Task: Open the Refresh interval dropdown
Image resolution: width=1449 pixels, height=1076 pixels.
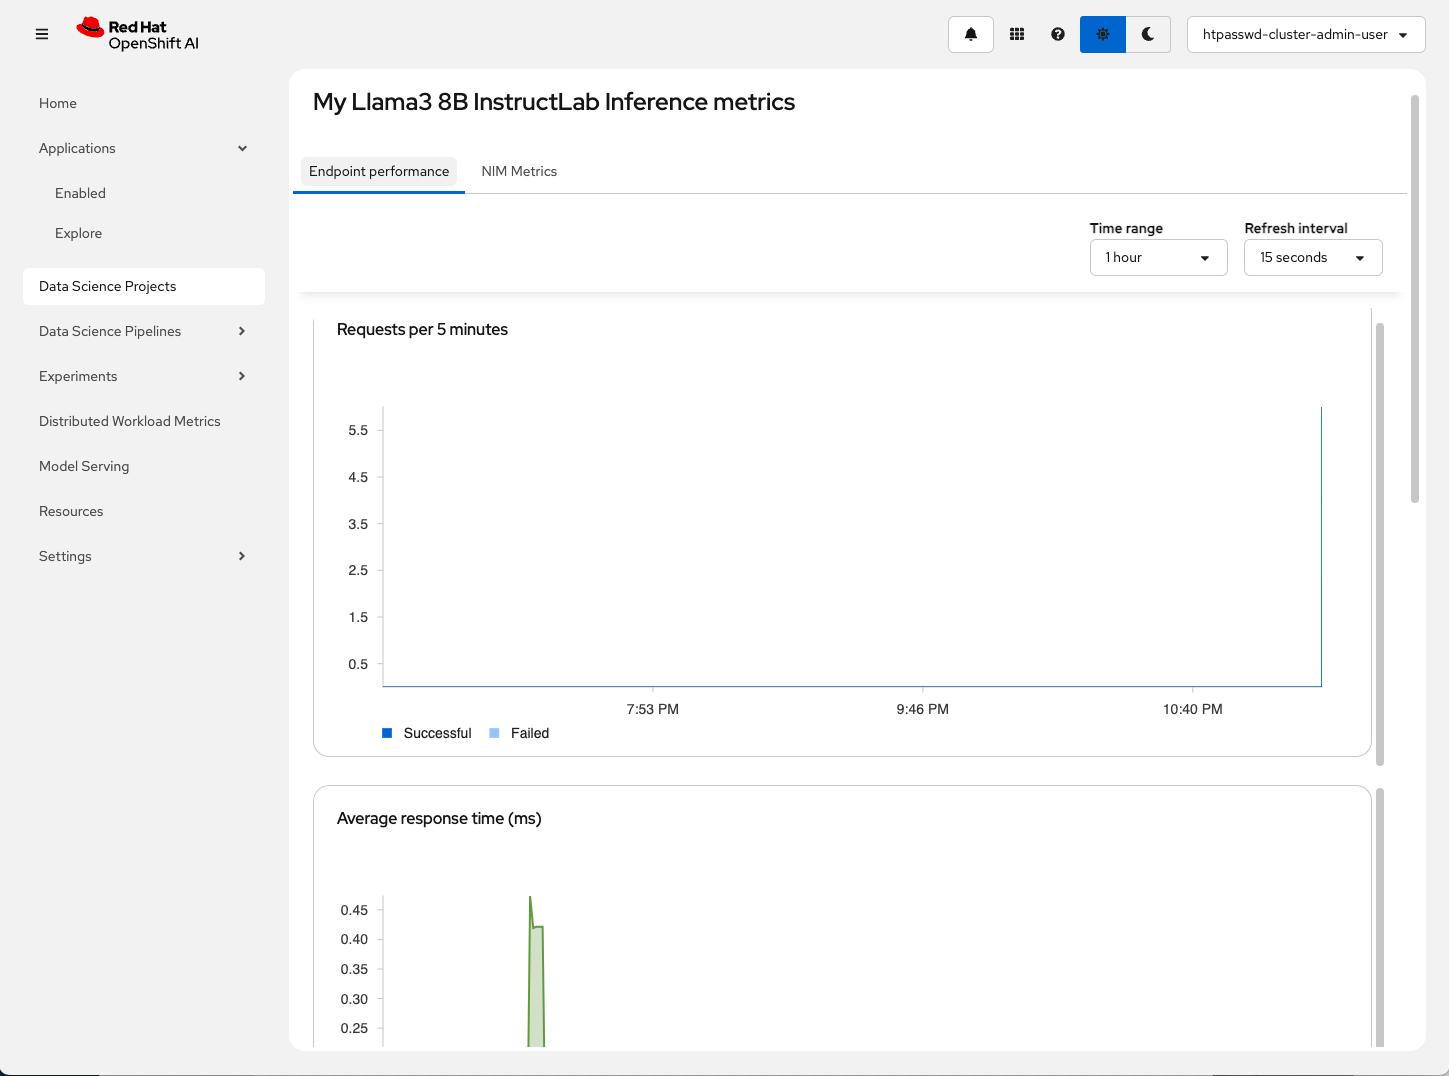Action: (1312, 257)
